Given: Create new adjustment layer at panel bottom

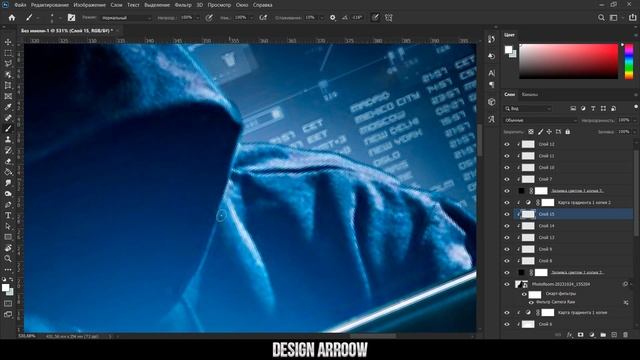Looking at the screenshot, I should pyautogui.click(x=592, y=335).
